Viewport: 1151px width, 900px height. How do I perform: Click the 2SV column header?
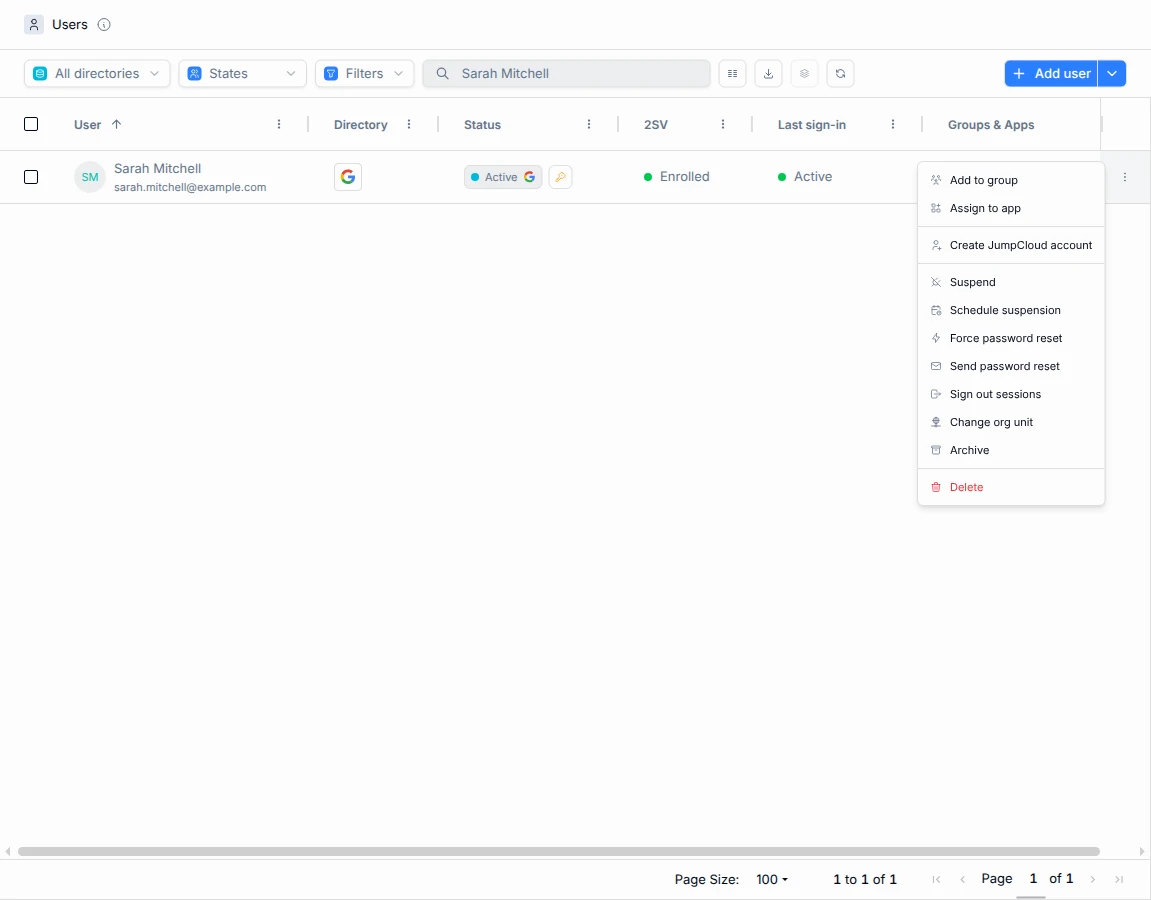(656, 125)
